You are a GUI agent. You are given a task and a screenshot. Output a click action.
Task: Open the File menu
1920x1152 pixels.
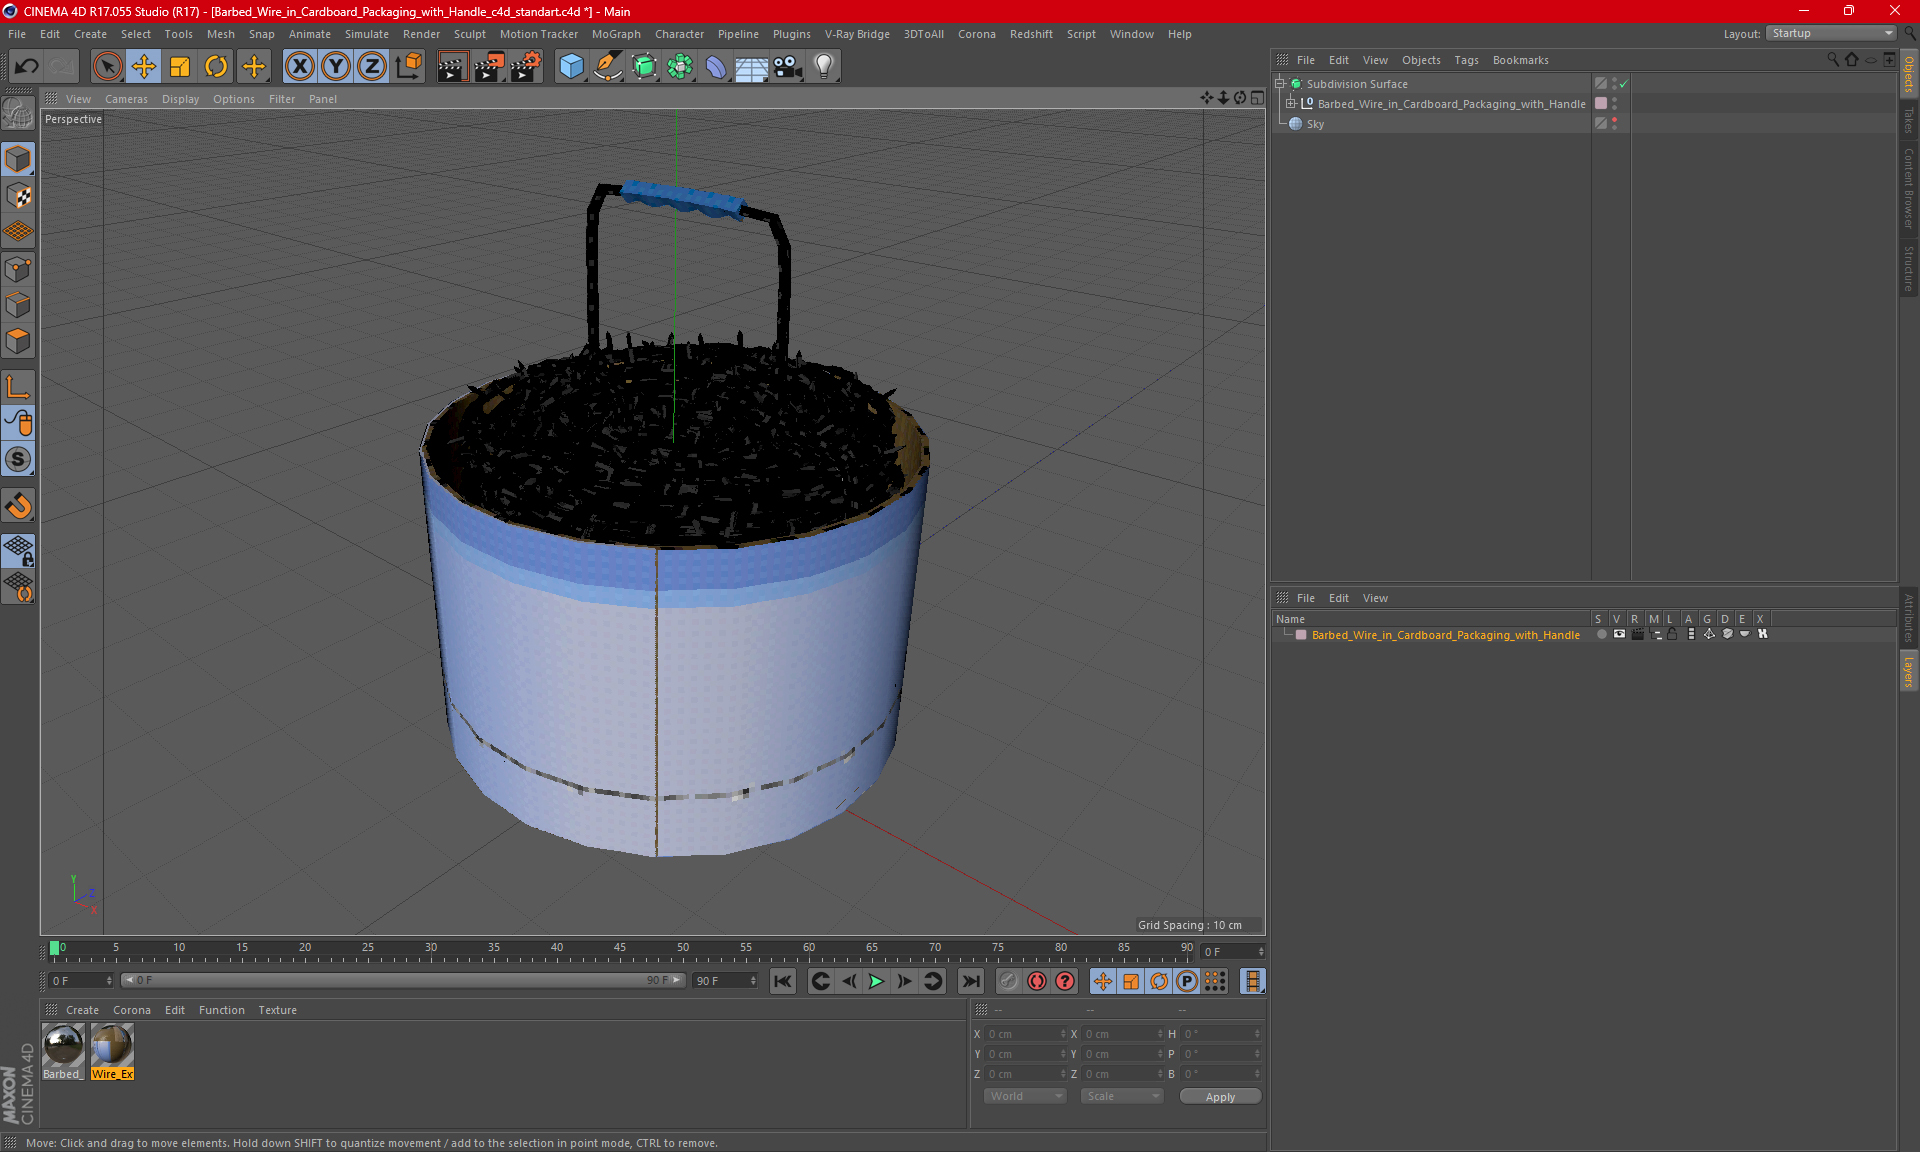click(17, 34)
